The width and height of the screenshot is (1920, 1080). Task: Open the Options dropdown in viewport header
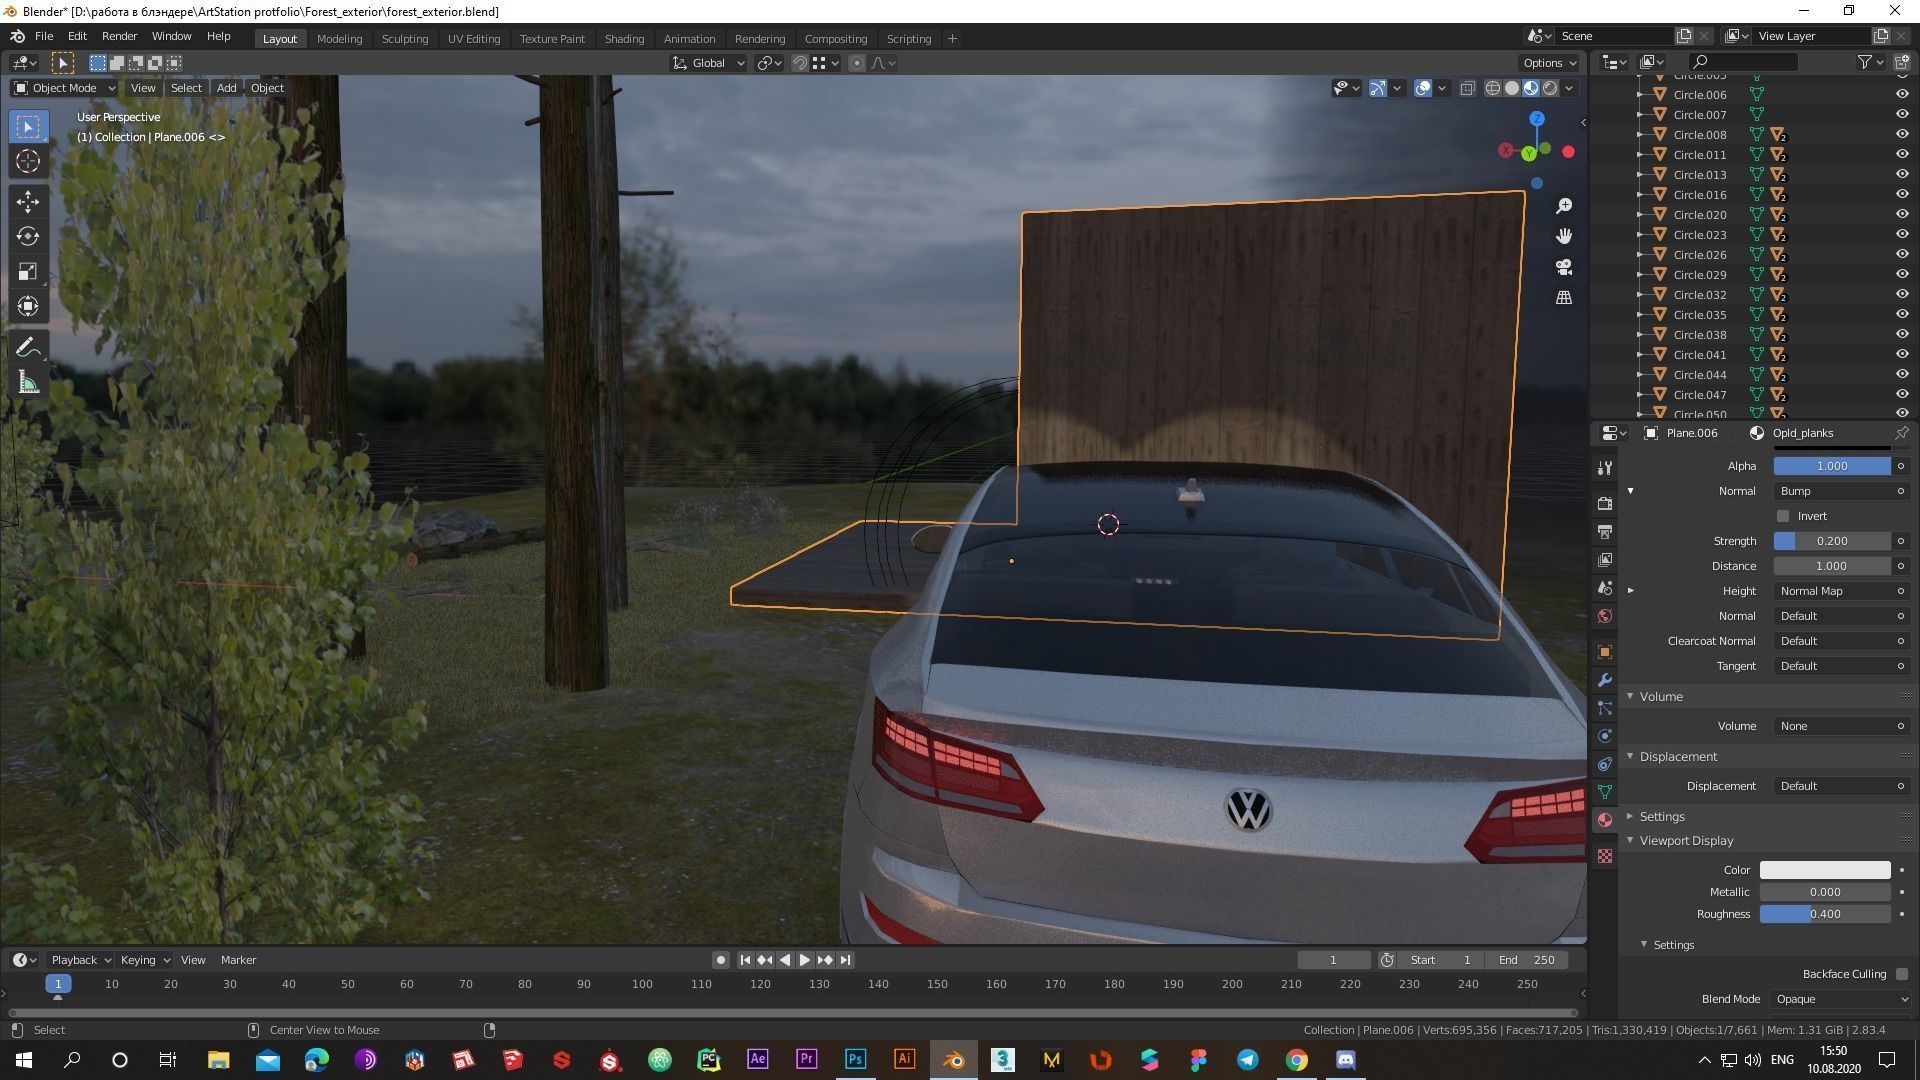coord(1549,63)
